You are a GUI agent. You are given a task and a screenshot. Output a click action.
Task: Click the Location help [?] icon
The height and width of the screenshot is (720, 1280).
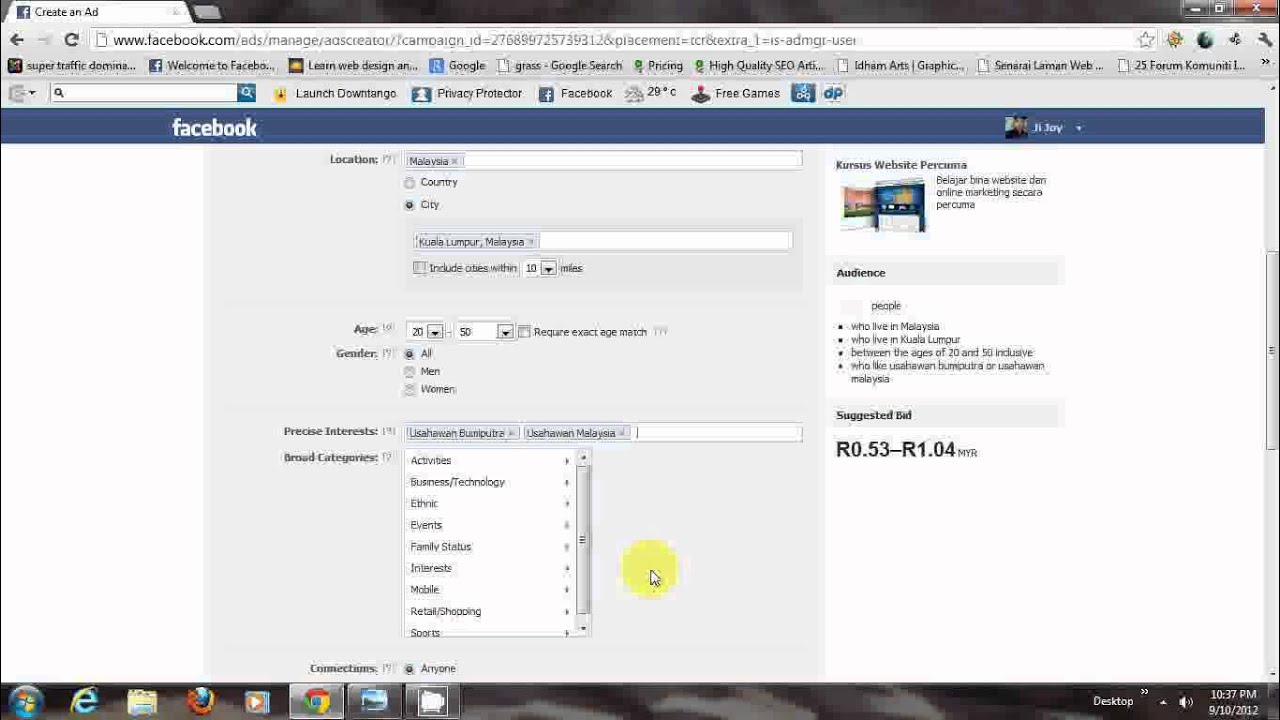(x=388, y=160)
